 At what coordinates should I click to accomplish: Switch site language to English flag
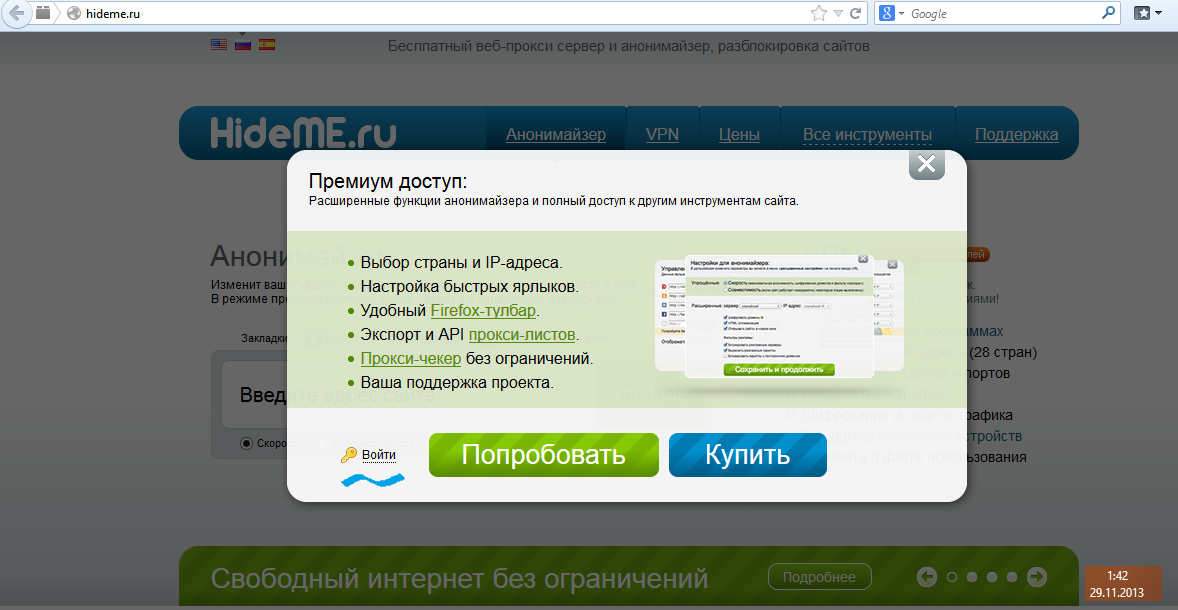(x=219, y=44)
